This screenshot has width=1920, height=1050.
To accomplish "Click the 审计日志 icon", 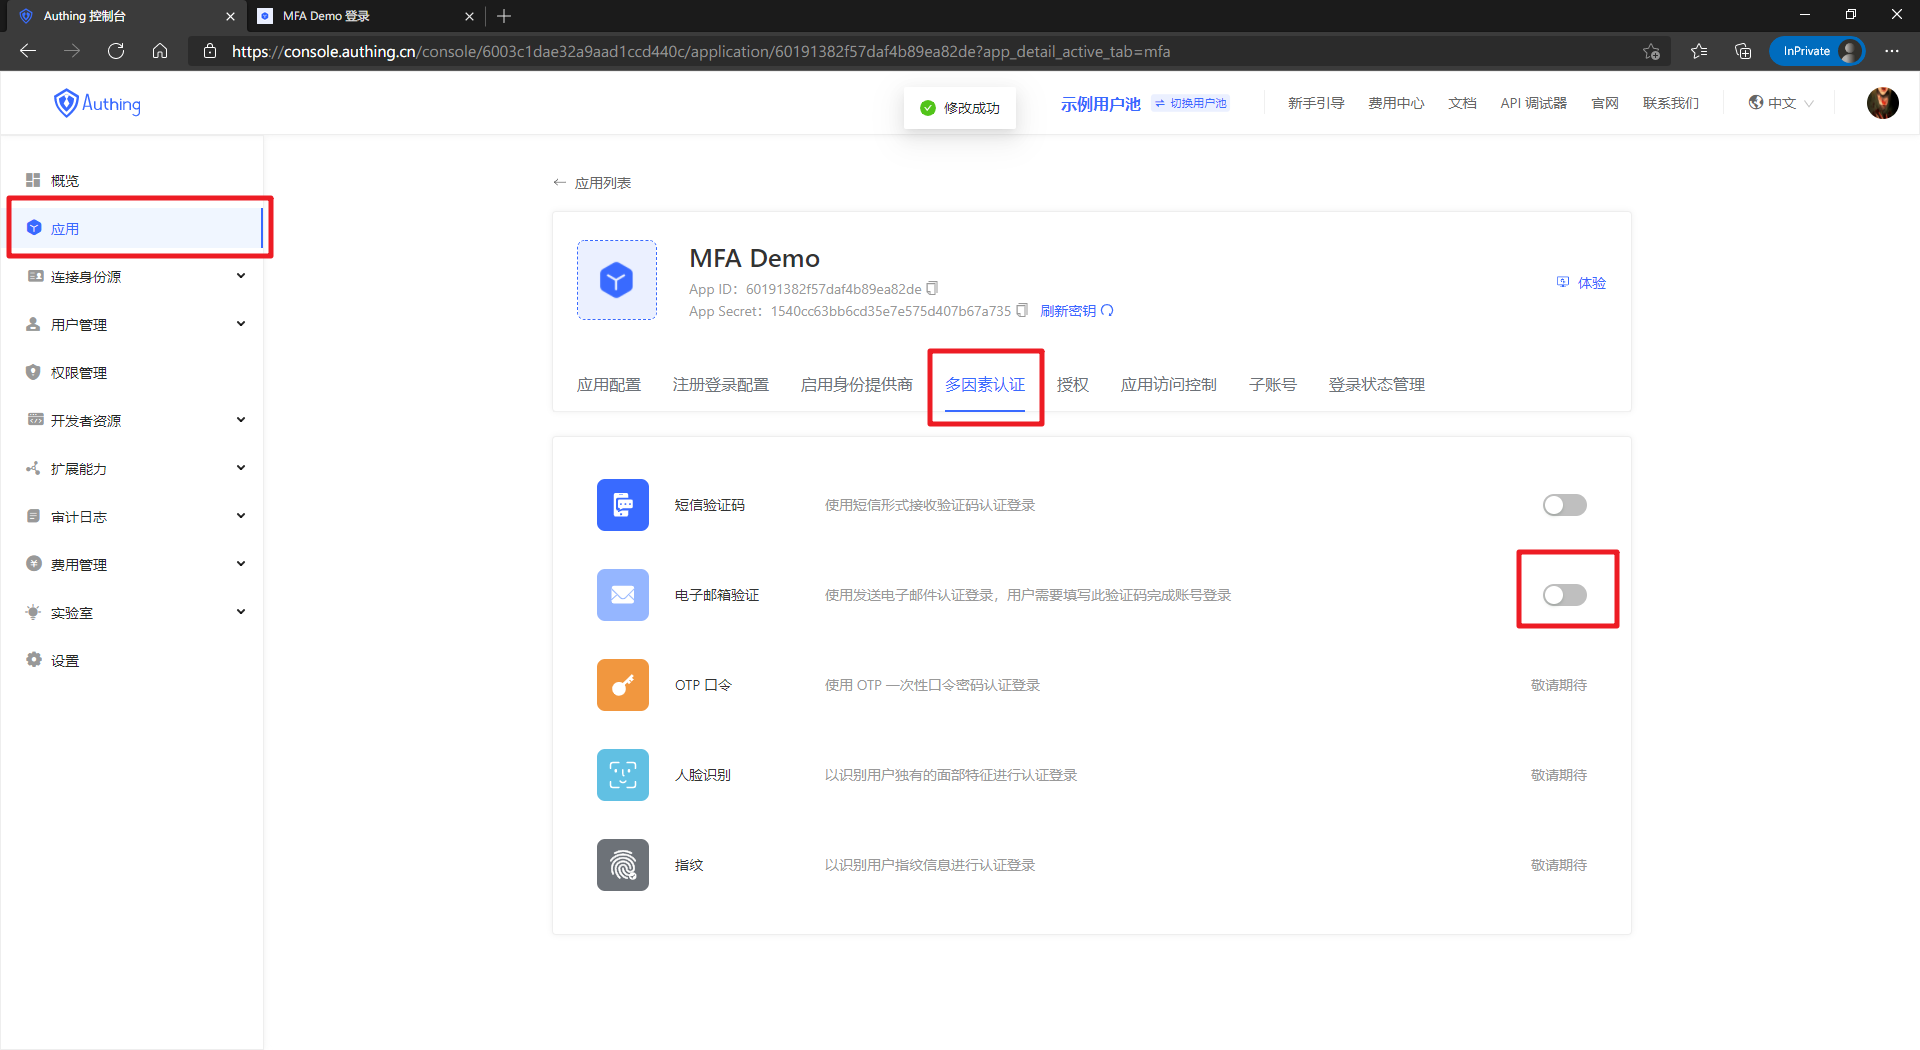I will point(34,516).
